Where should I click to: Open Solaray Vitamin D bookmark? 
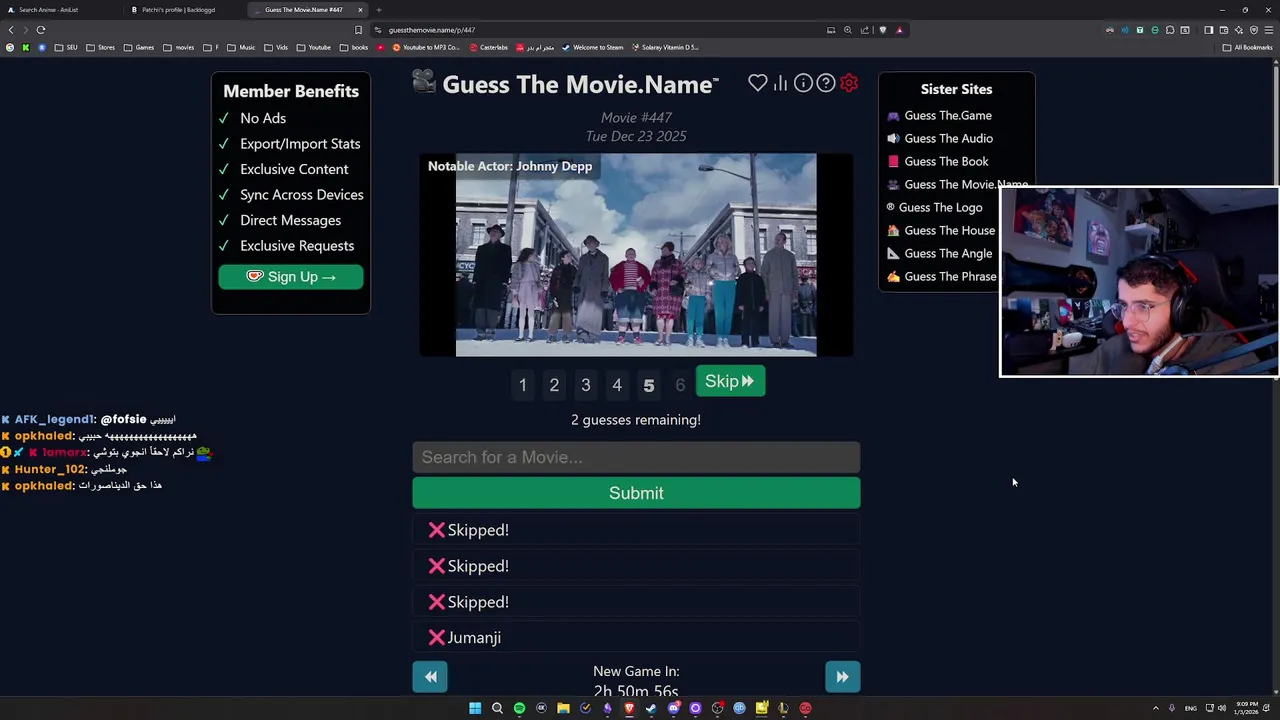[665, 47]
